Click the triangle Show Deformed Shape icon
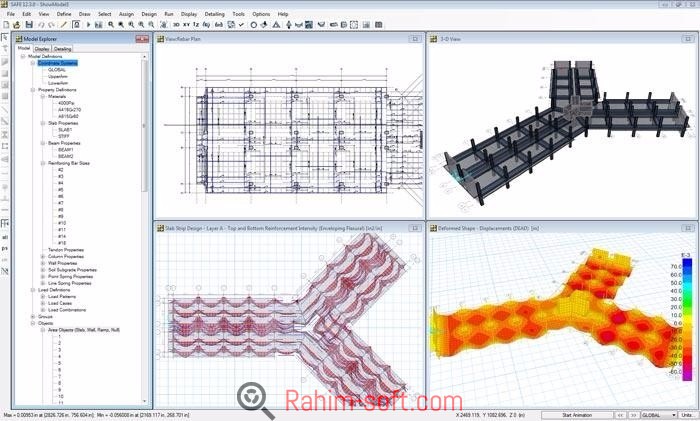 pos(276,25)
